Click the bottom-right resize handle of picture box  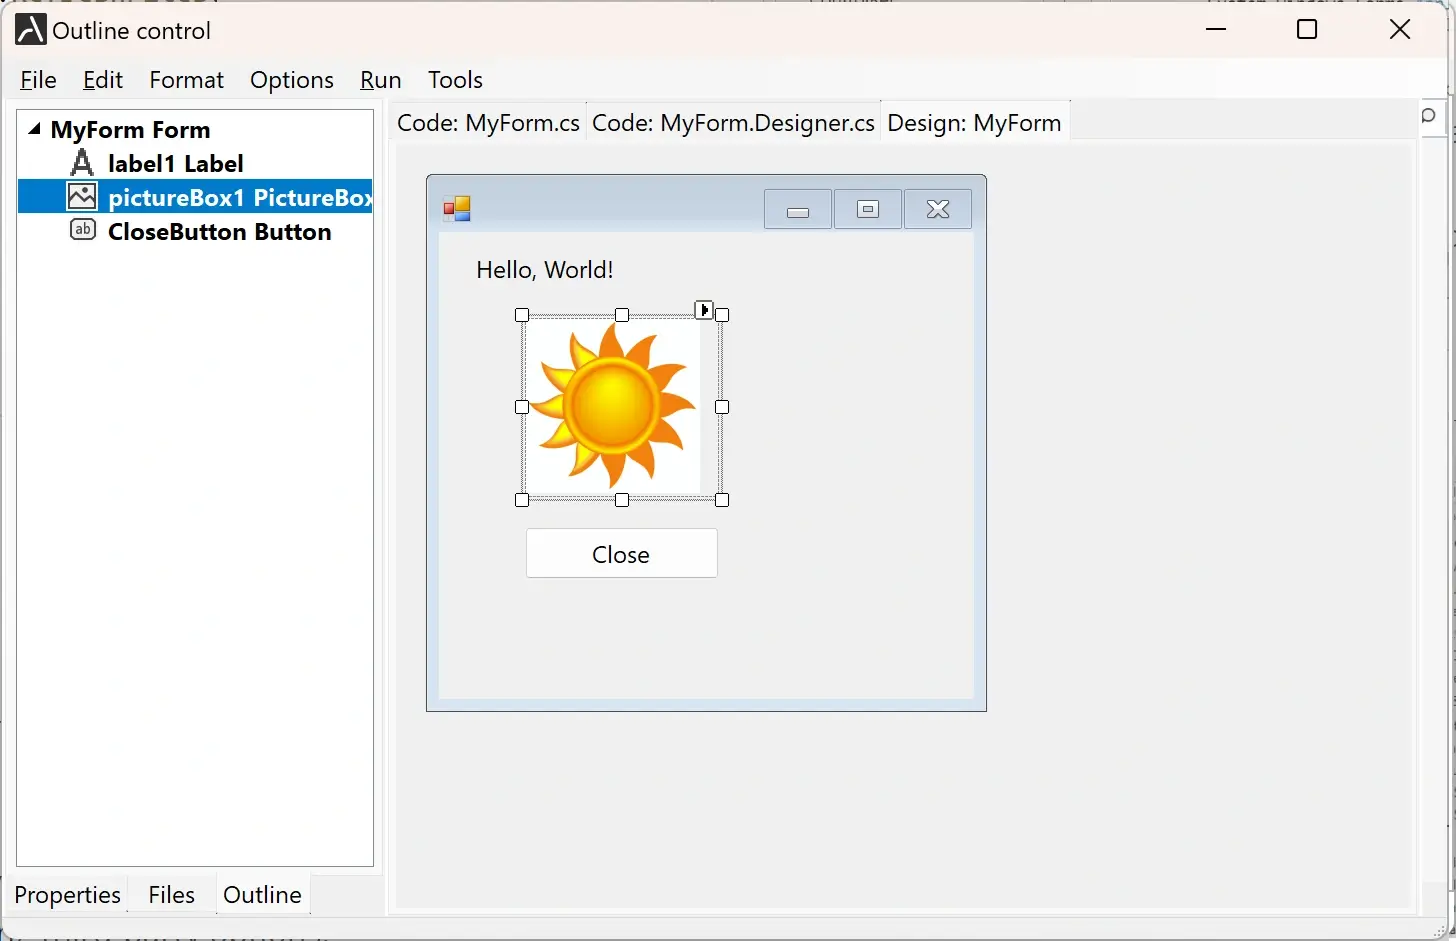coord(722,500)
